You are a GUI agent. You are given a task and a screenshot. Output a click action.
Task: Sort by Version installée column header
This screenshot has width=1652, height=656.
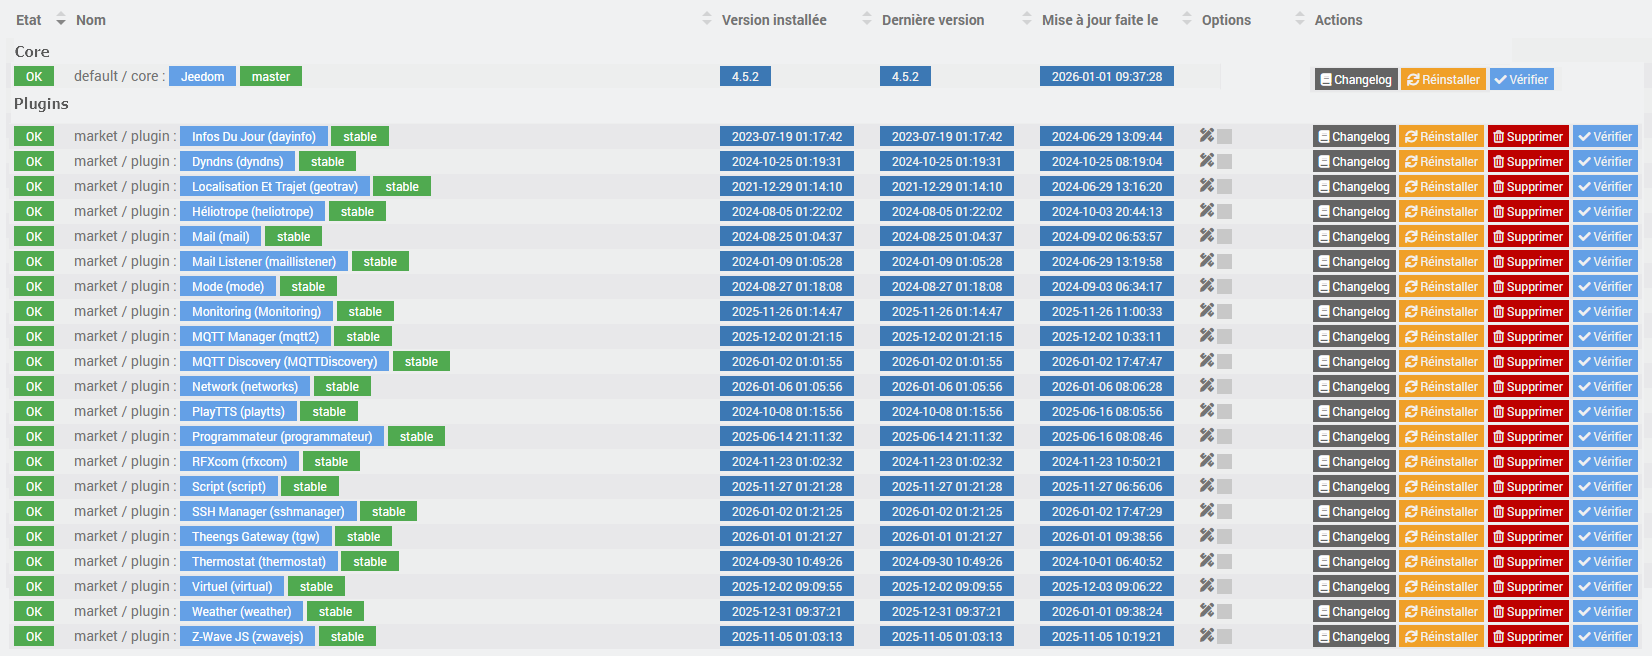click(x=774, y=20)
